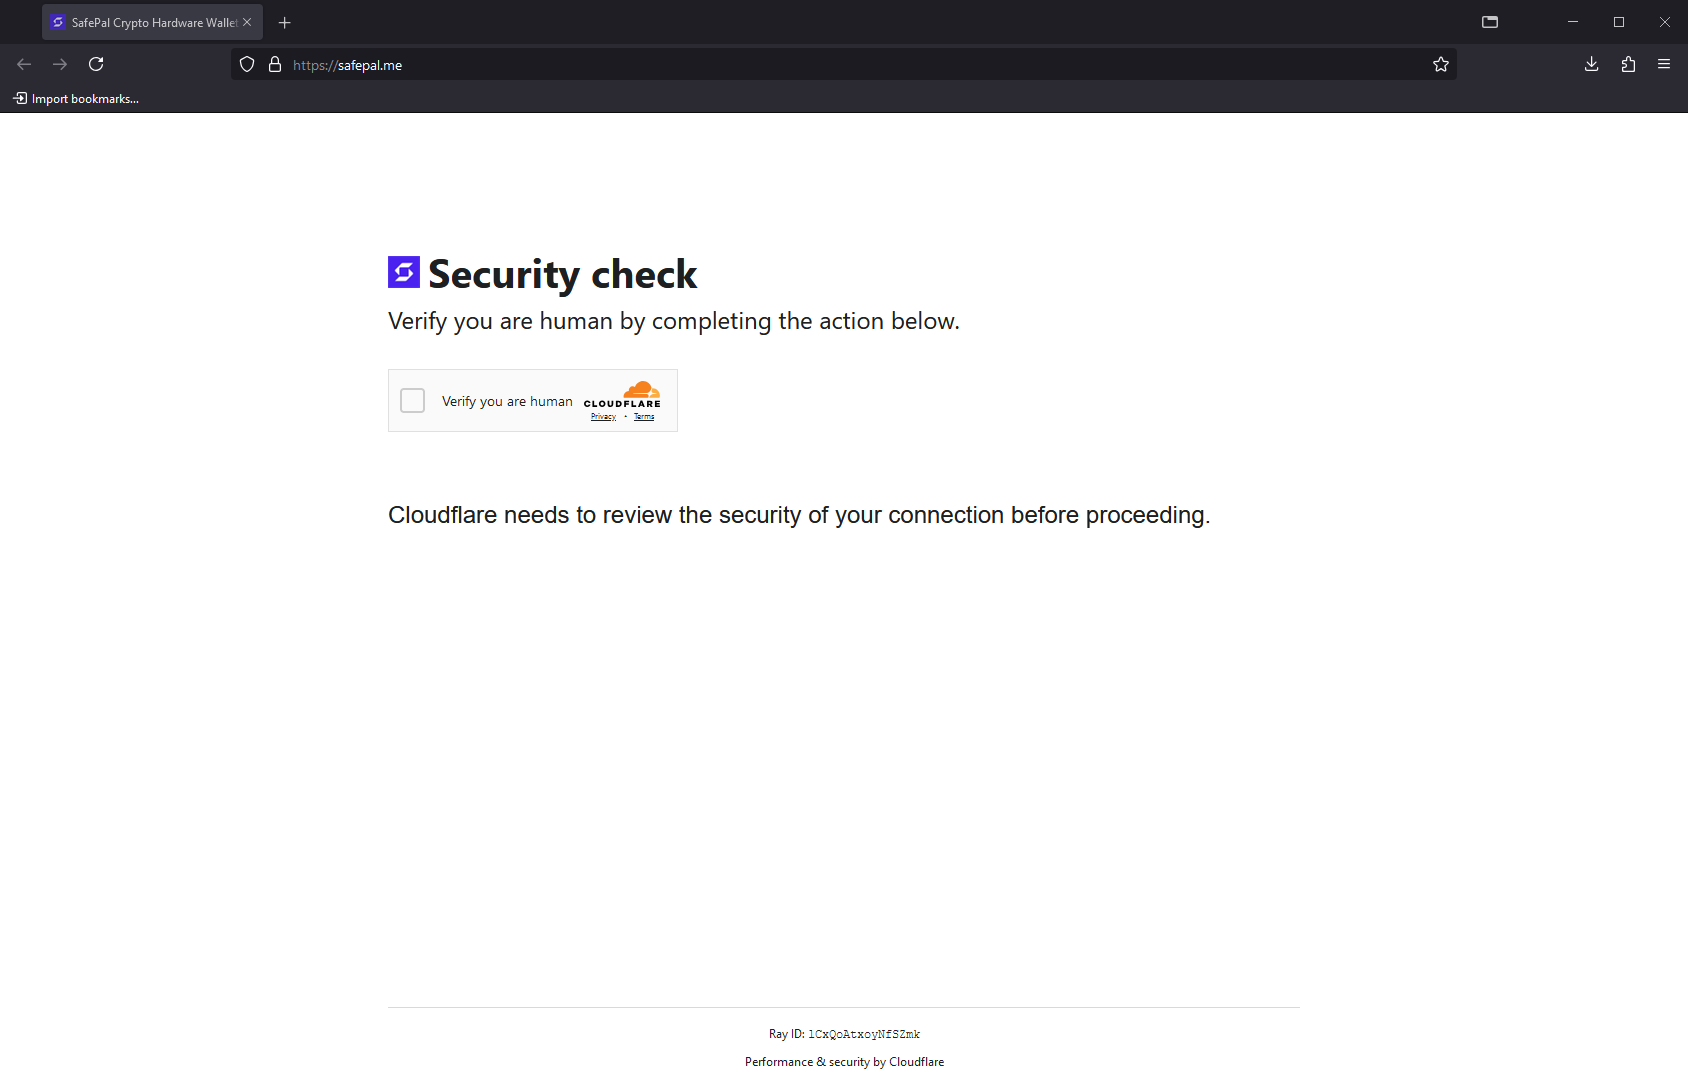
Task: Open the Extensions menu
Action: pyautogui.click(x=1628, y=64)
